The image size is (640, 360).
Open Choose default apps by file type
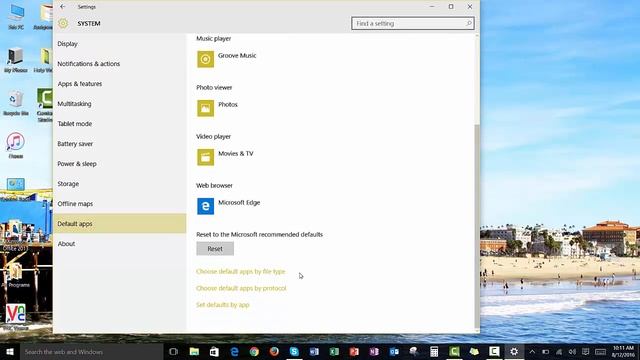click(240, 271)
